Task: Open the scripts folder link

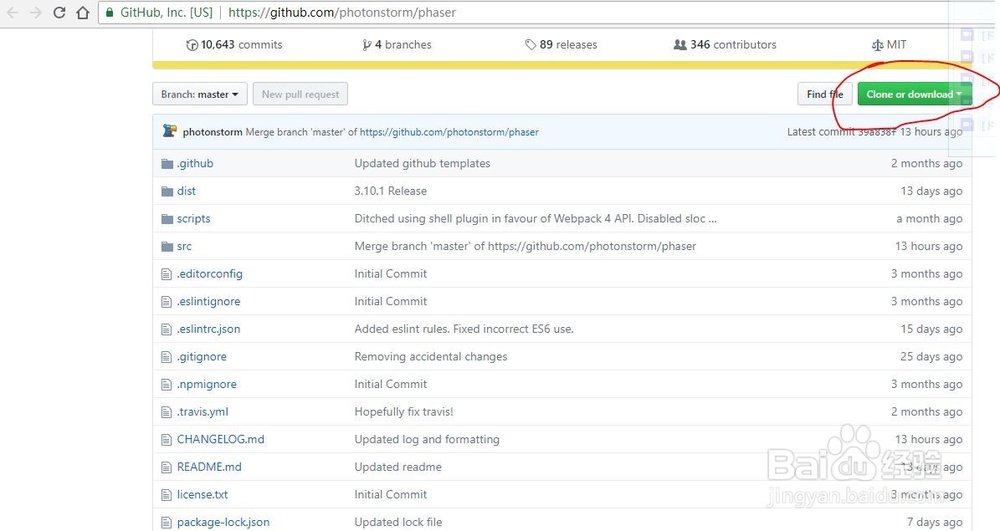Action: [193, 219]
